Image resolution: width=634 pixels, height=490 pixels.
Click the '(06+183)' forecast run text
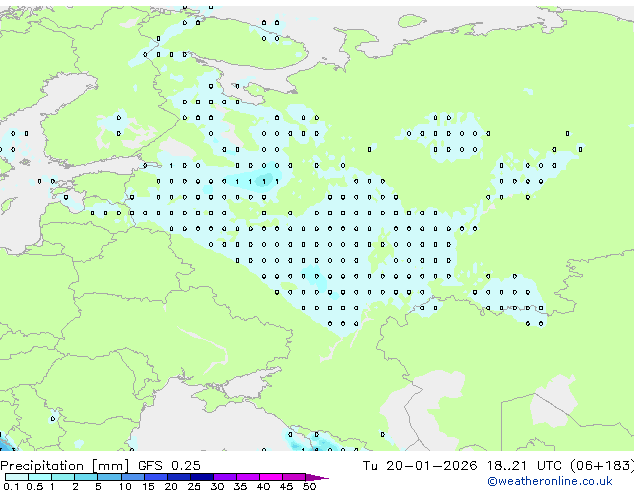(602, 466)
